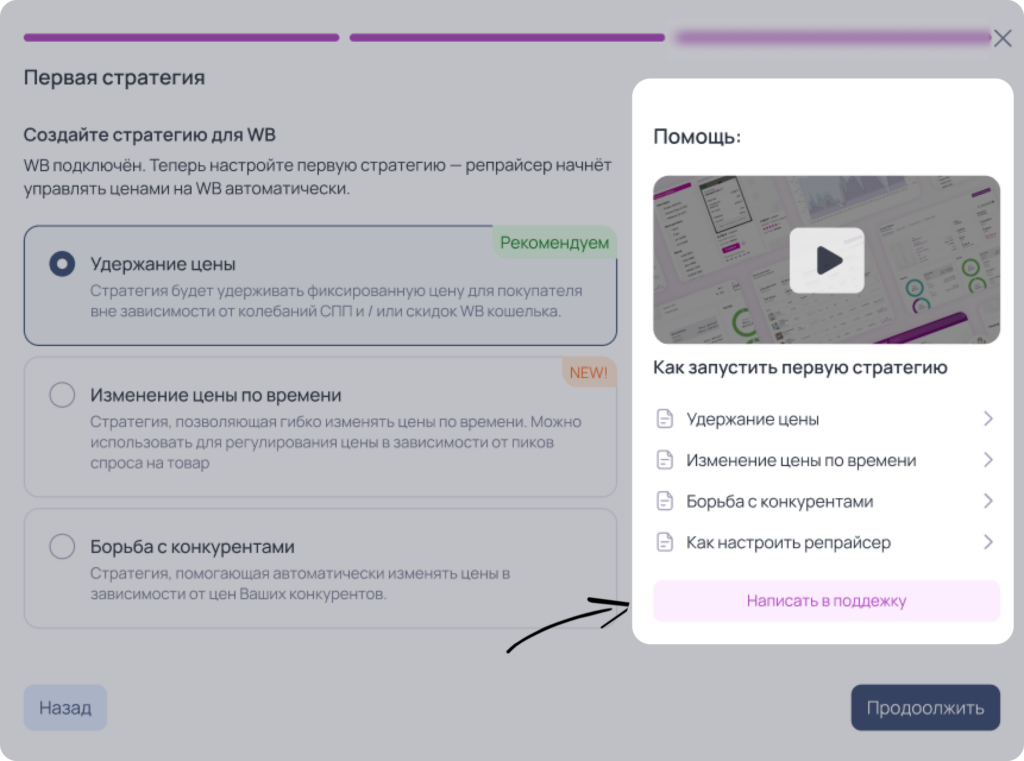Open the Как настроить репрайсер article

click(x=826, y=542)
